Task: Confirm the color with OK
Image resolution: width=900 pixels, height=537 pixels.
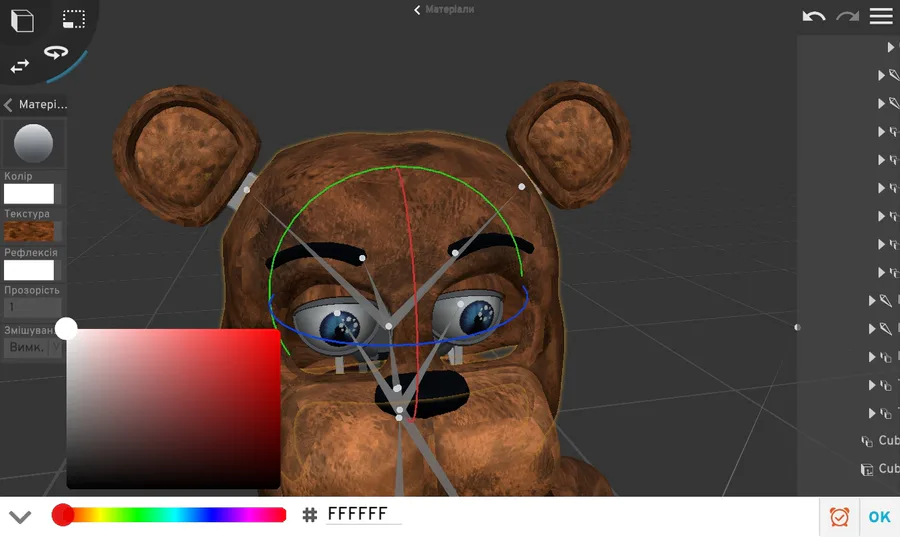Action: [x=879, y=517]
